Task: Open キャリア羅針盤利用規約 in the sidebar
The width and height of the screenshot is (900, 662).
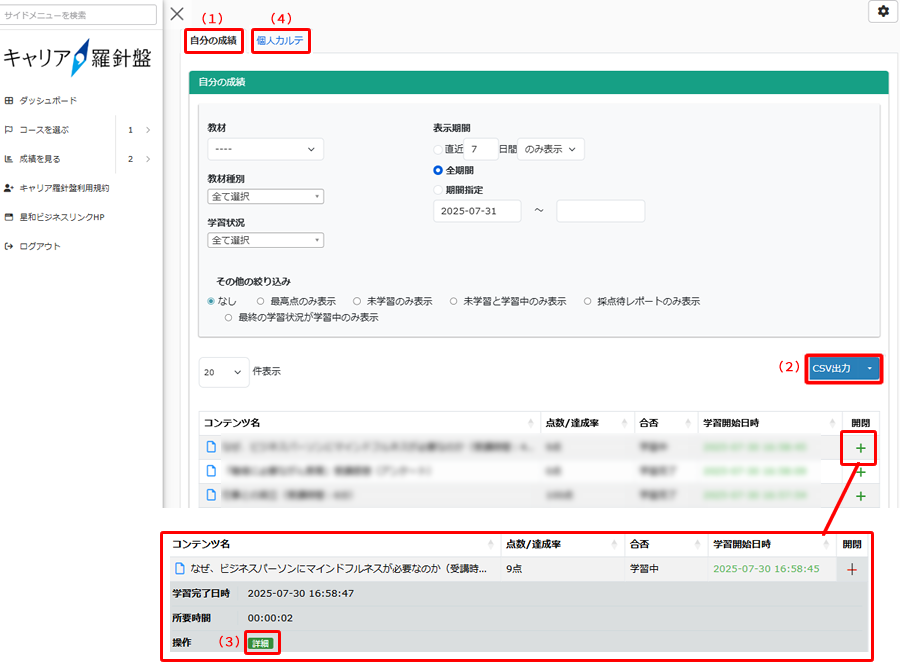Action: click(x=64, y=188)
